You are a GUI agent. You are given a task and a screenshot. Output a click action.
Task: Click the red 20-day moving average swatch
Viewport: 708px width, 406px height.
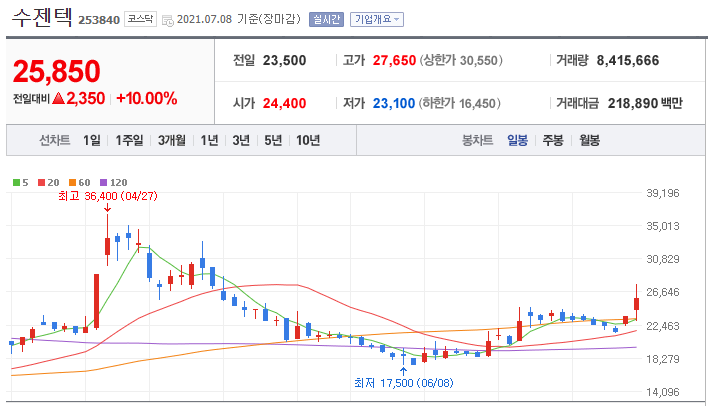tap(42, 182)
